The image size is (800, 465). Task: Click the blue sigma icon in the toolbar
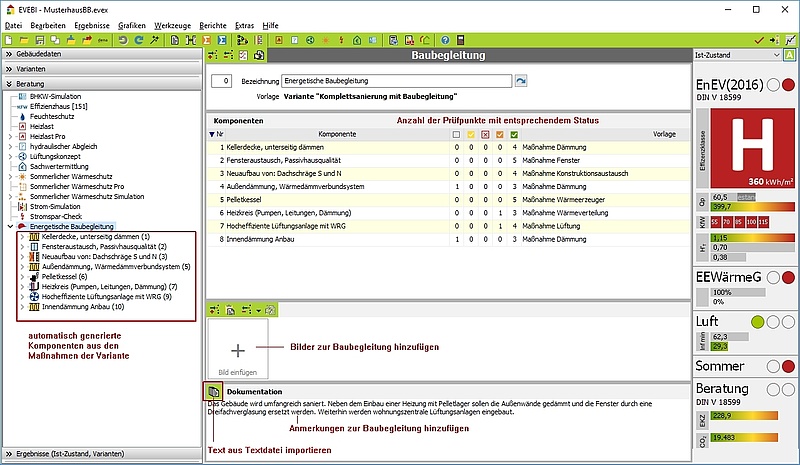point(222,40)
